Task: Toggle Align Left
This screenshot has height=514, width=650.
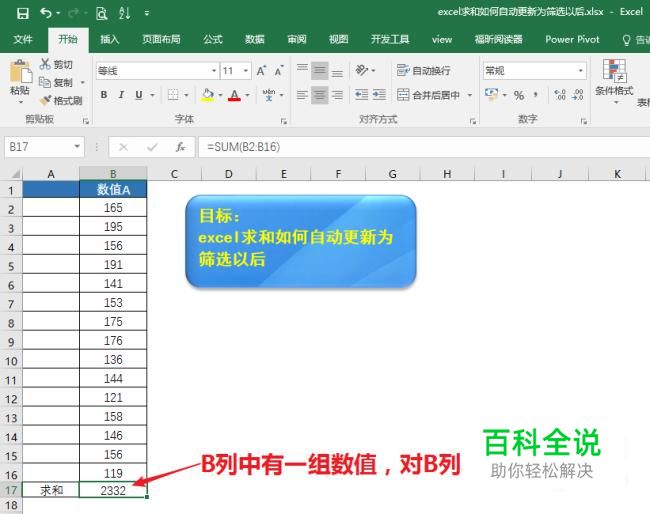Action: pyautogui.click(x=302, y=95)
